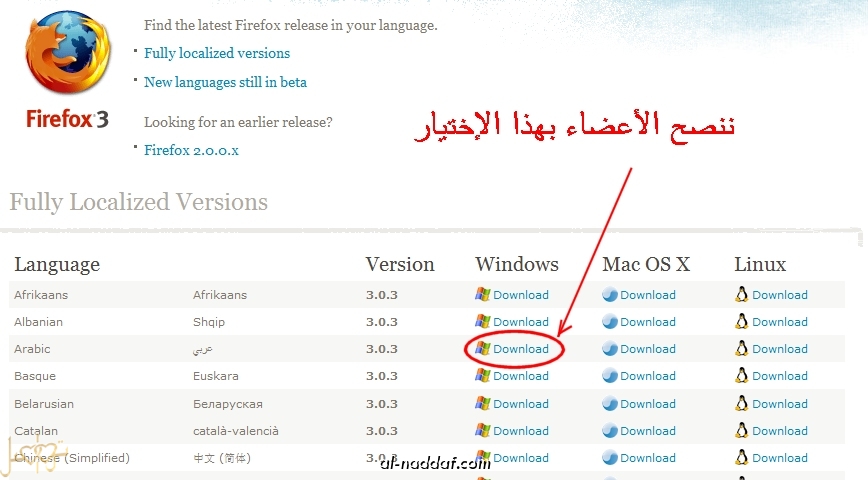Download Chinese (Simplified) Firefox for Windows
Viewport: 868px width, 480px height.
[521, 458]
